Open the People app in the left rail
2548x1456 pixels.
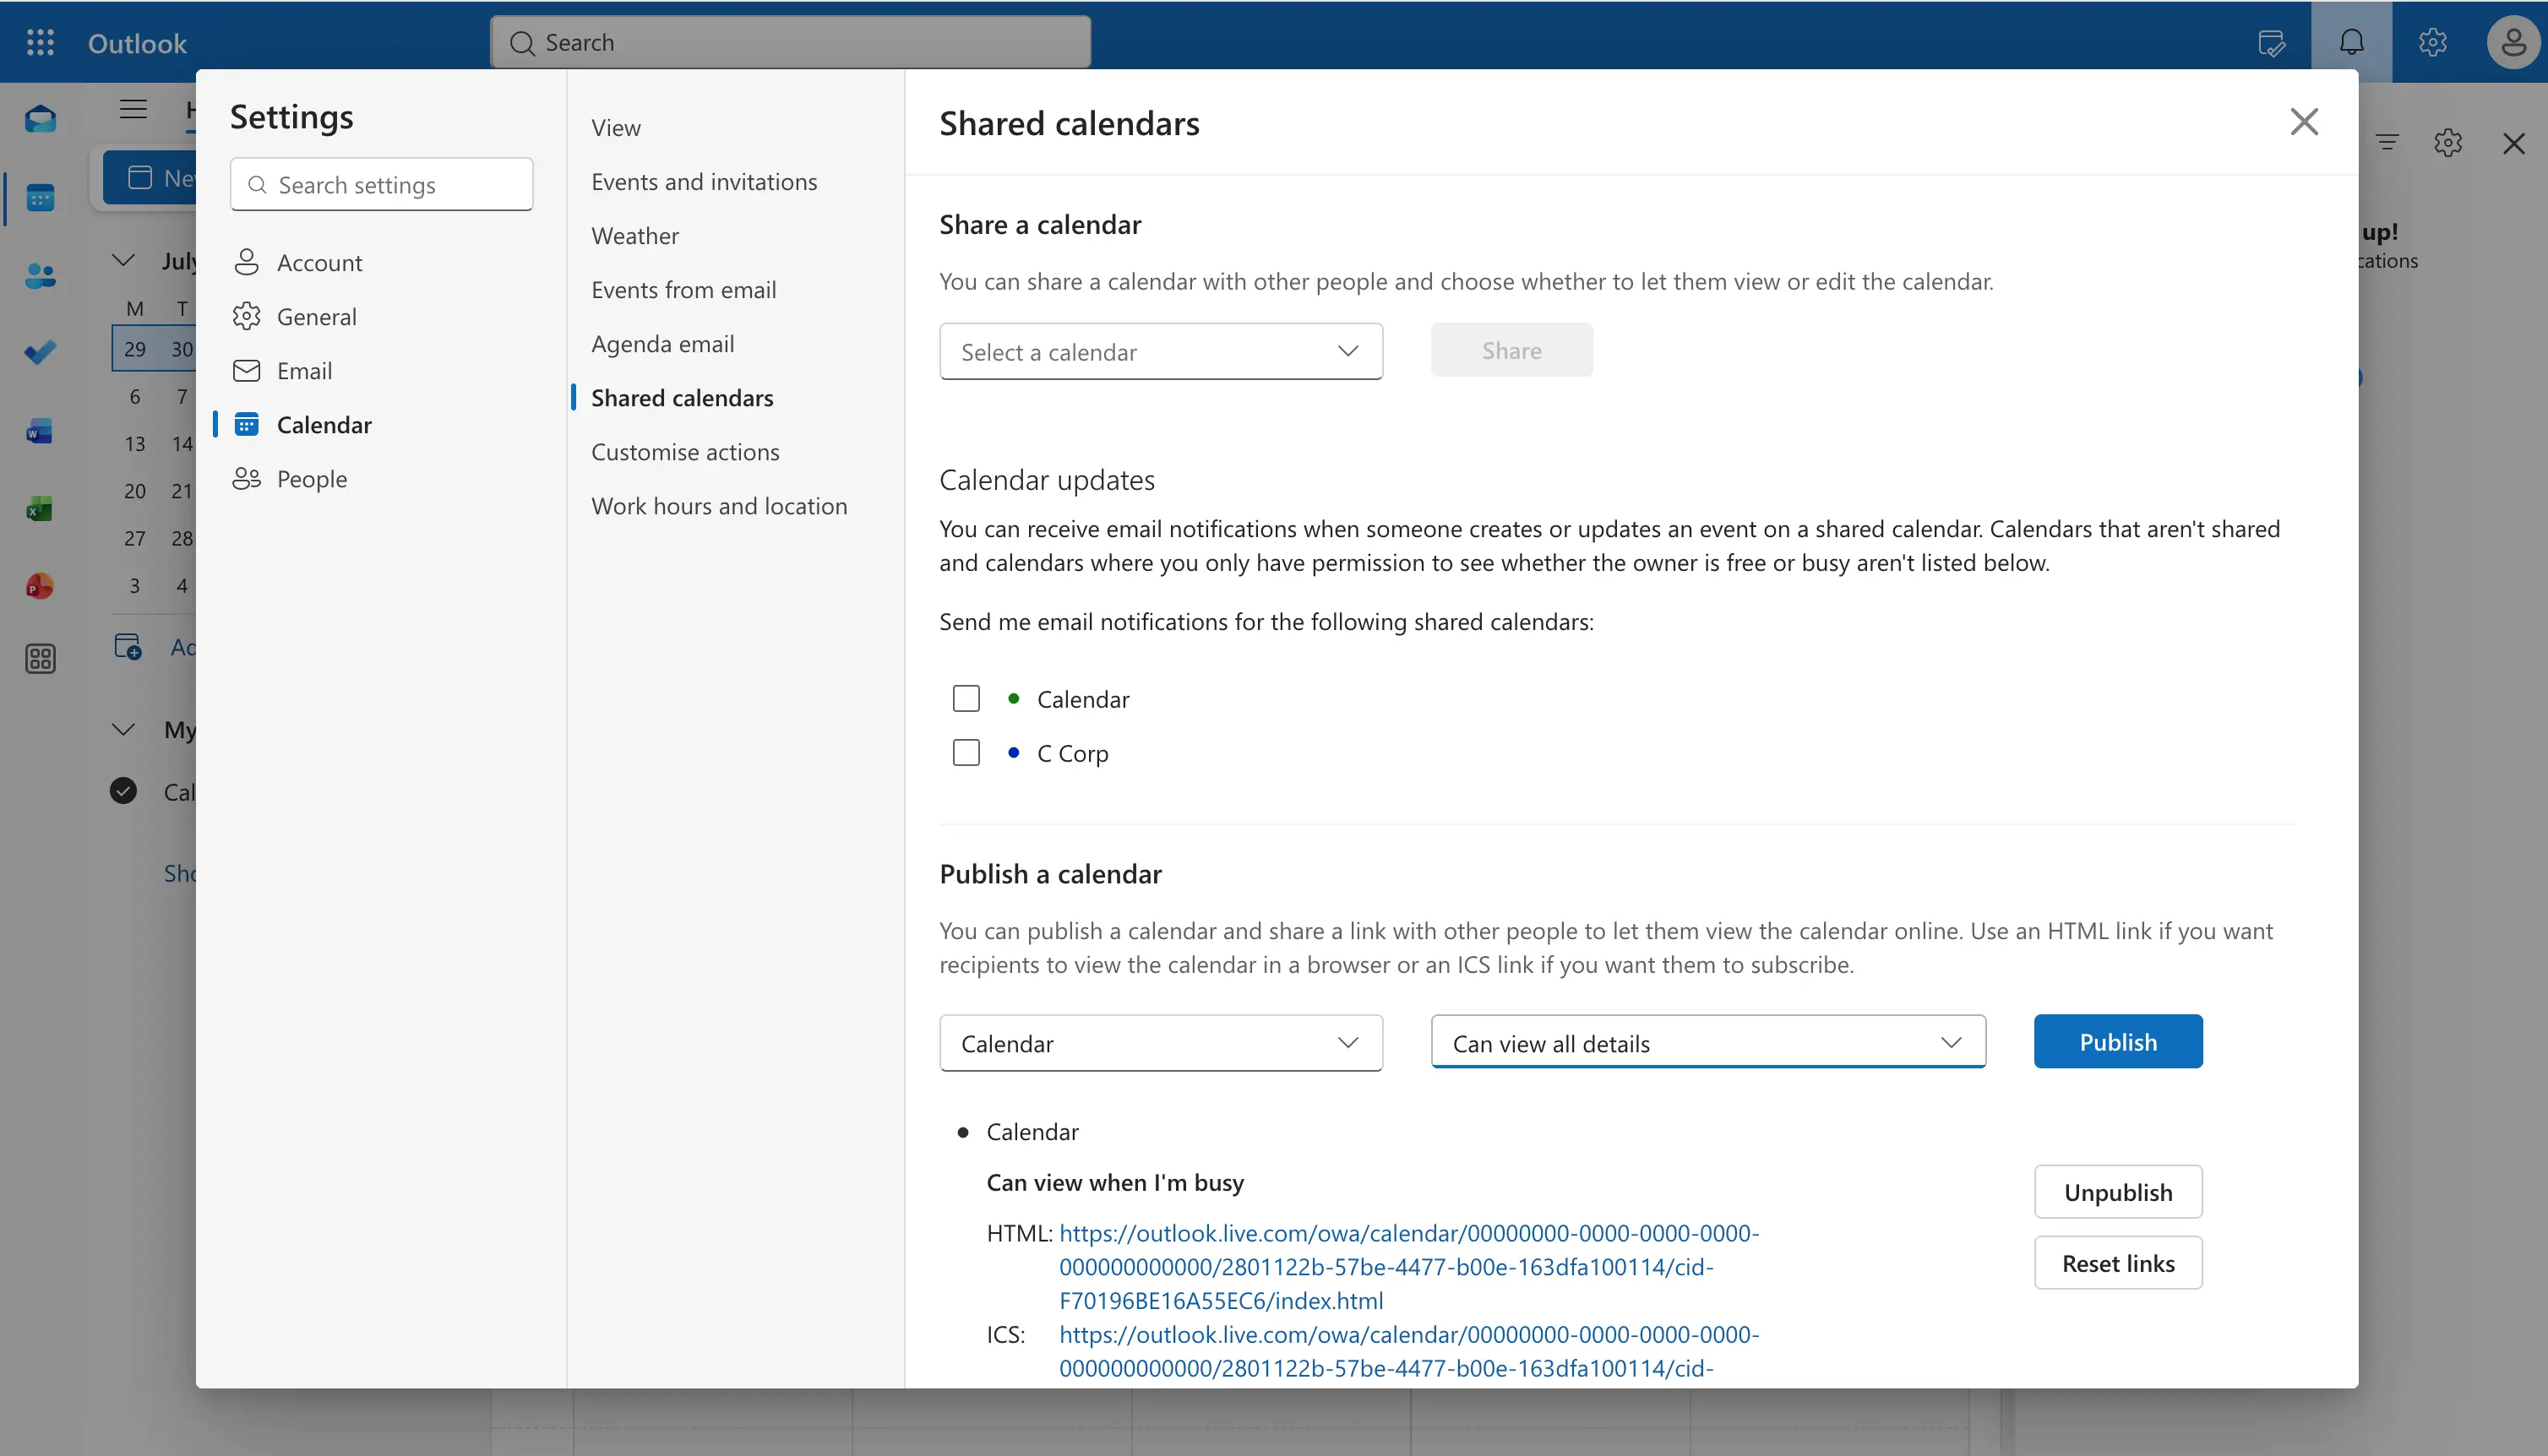40,275
